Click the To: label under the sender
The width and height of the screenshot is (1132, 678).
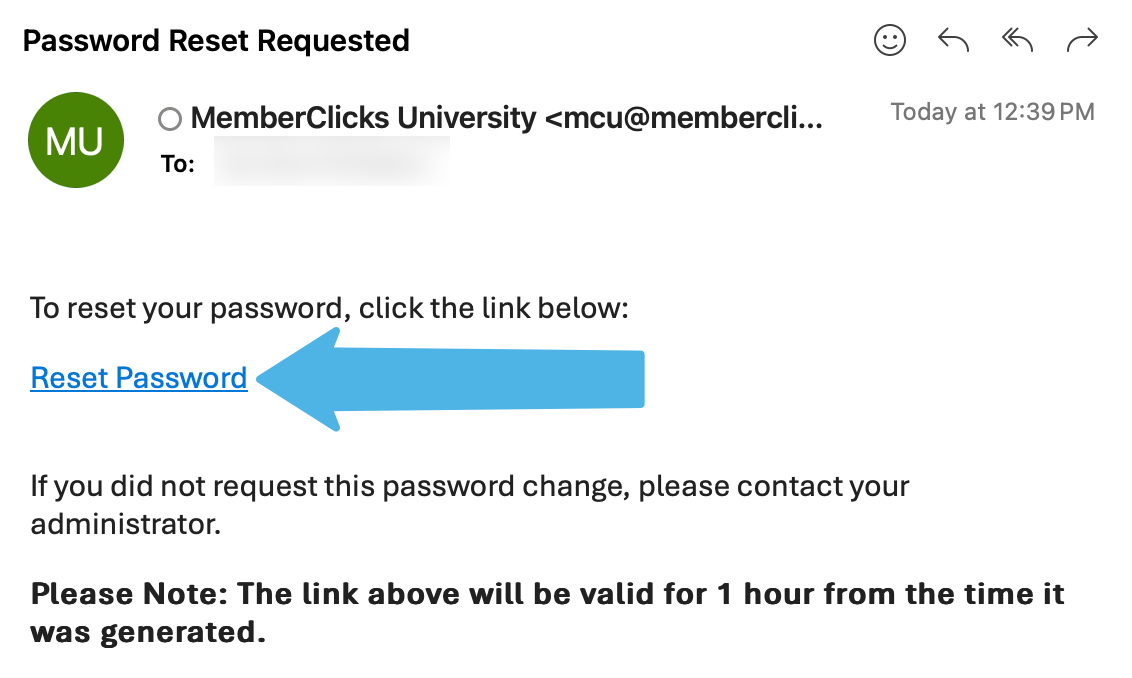(178, 164)
